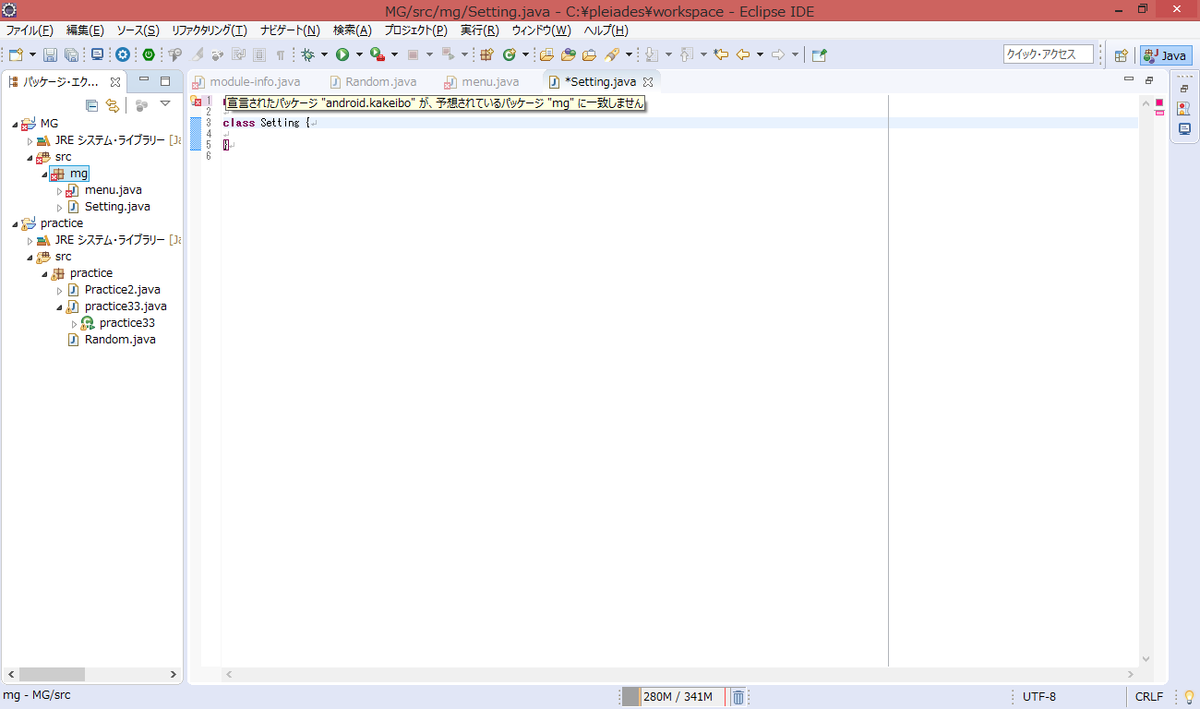Toggle Link with Editor in Package Explorer
1200x709 pixels.
(x=113, y=105)
